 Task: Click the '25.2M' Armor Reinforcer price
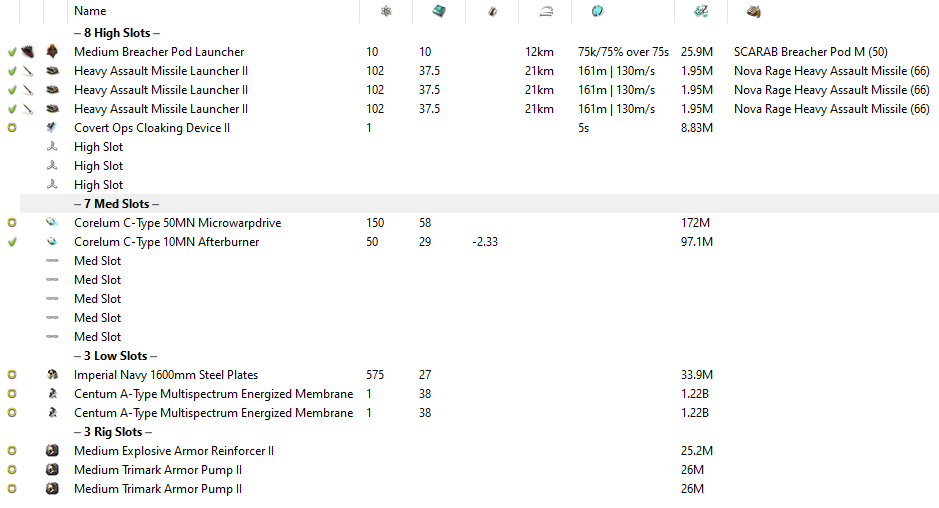click(696, 450)
